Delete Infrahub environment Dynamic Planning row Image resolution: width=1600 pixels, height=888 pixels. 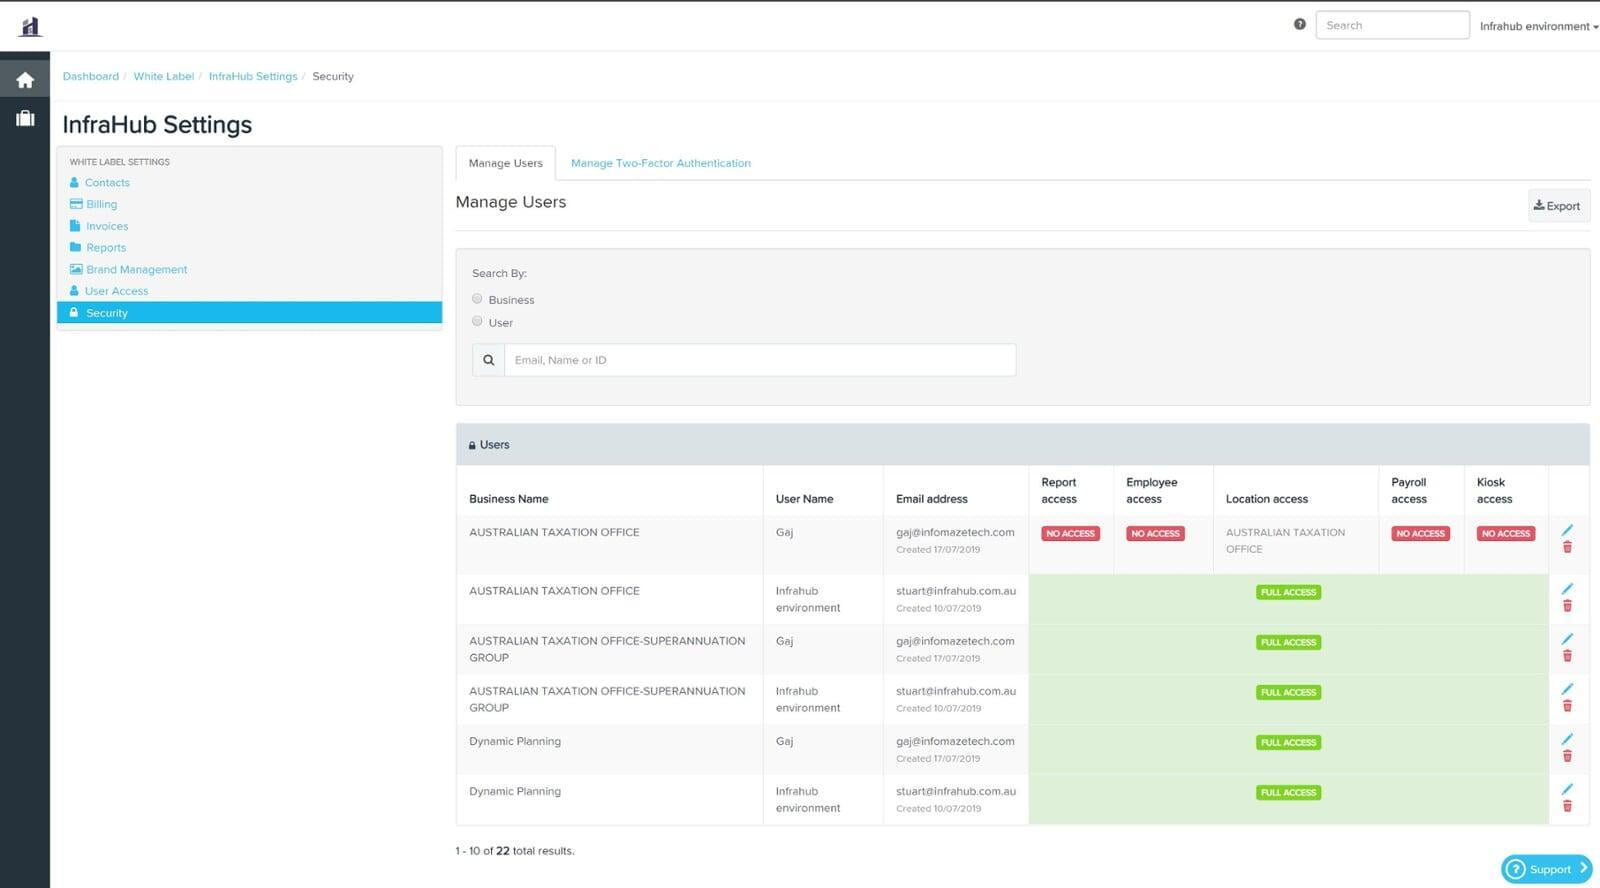tap(1567, 806)
